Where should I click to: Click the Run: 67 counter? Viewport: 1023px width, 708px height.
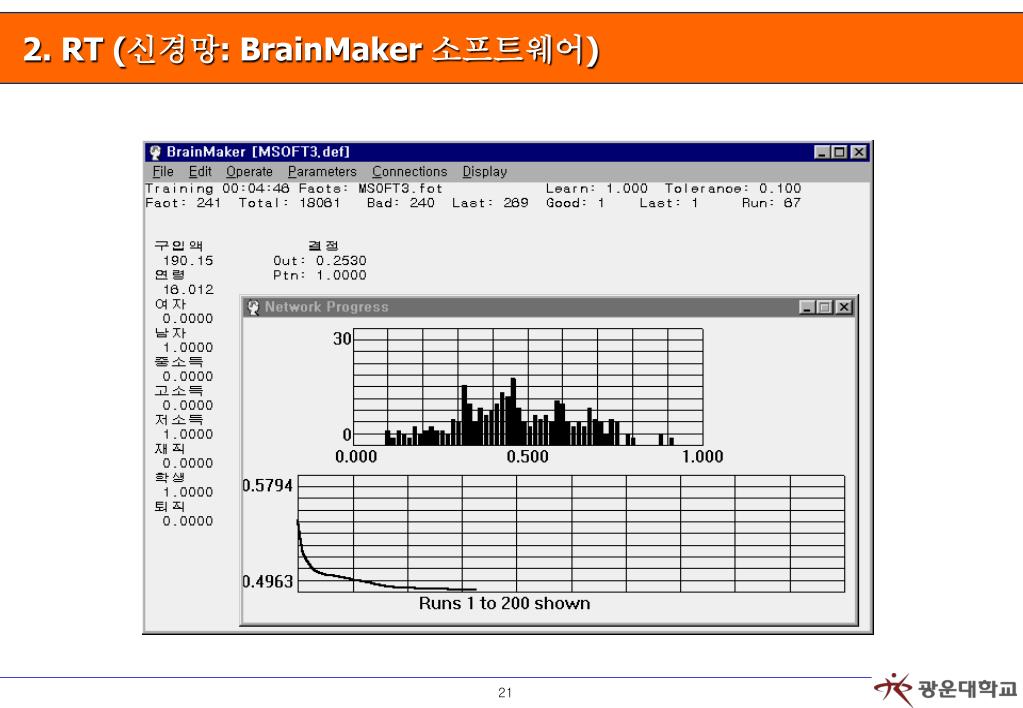771,203
